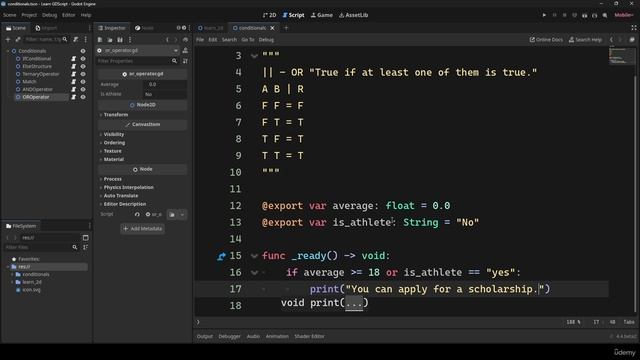Open the Project menu
The width and height of the screenshot is (640, 360).
click(29, 15)
